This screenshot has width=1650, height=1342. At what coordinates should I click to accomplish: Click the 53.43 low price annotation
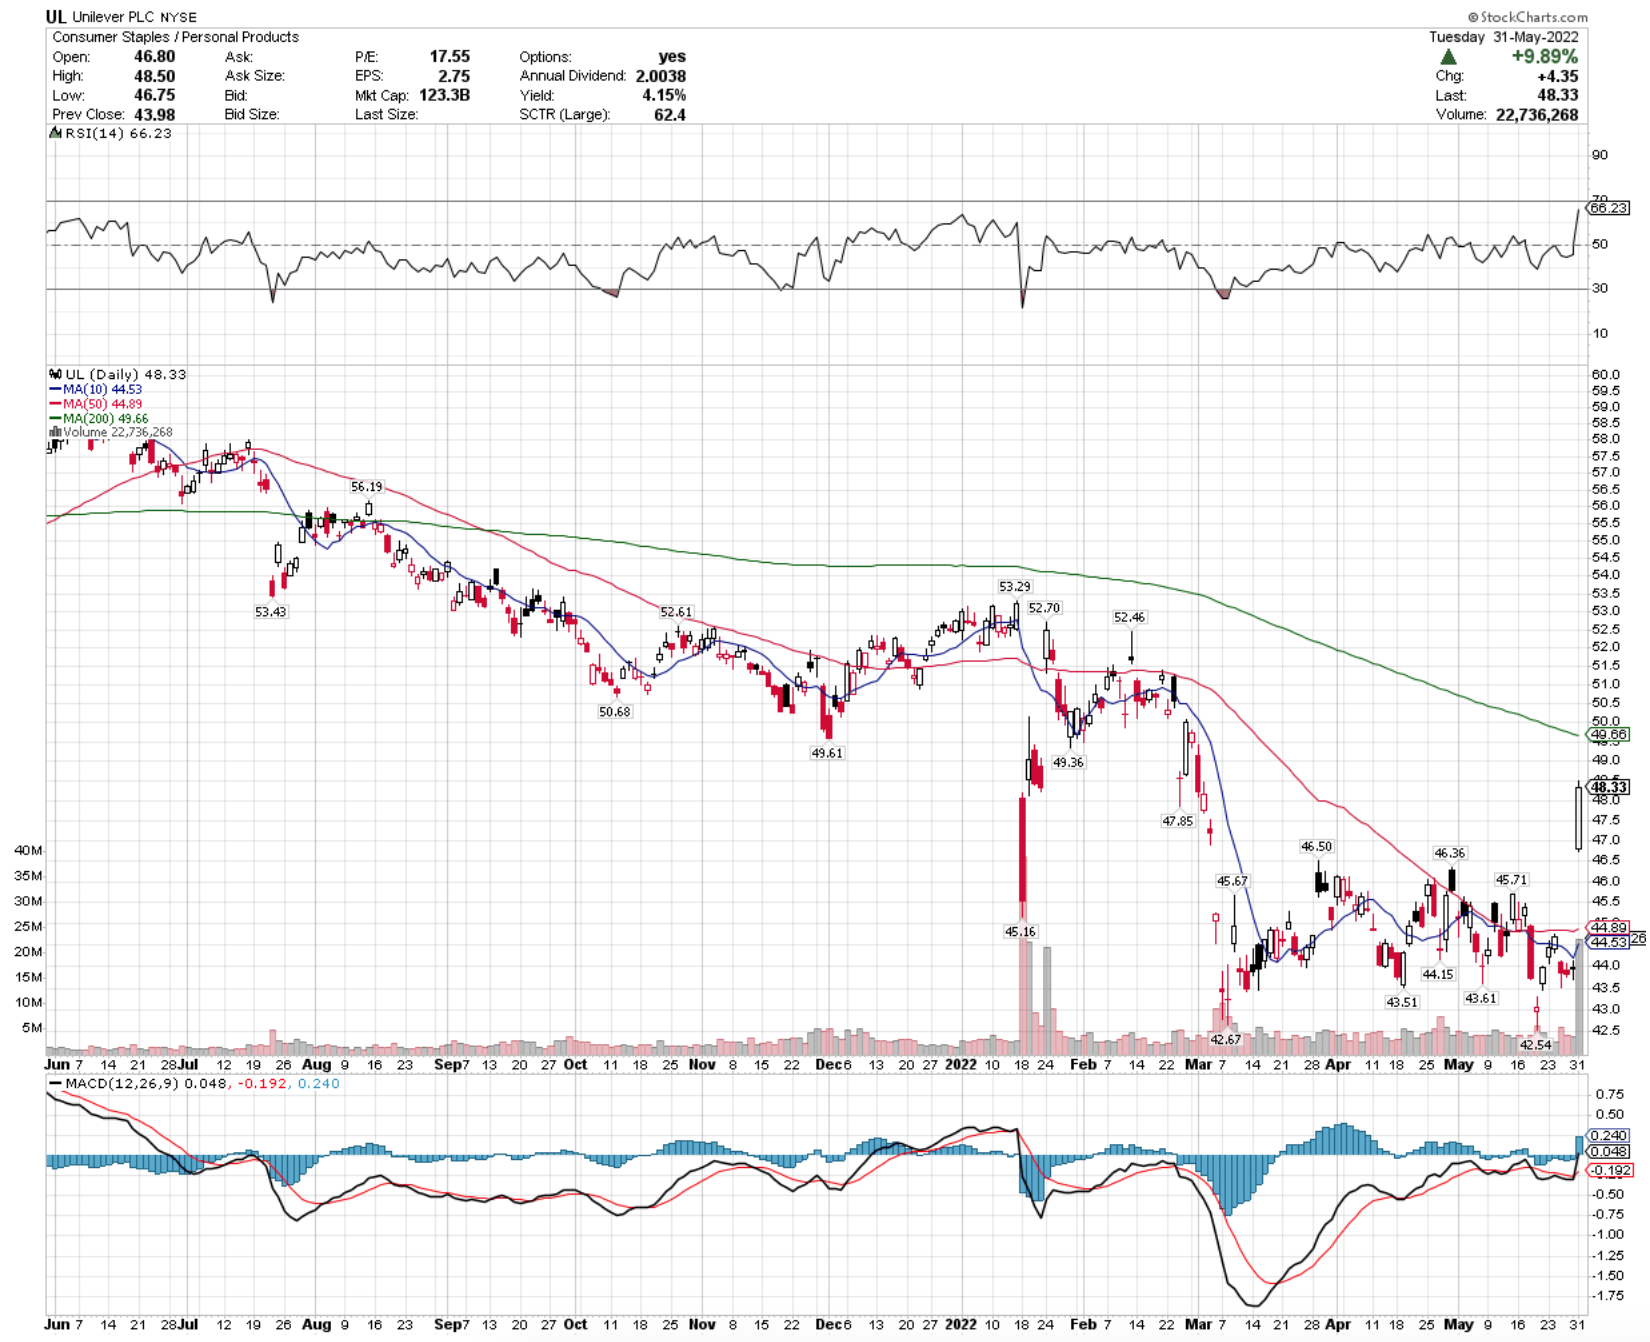270,612
